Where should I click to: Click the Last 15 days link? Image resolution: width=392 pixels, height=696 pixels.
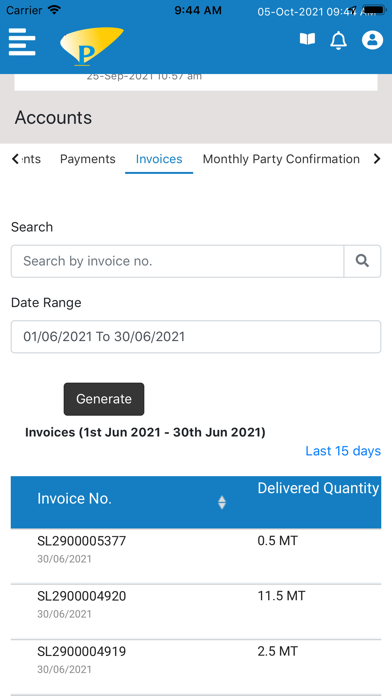click(x=343, y=451)
